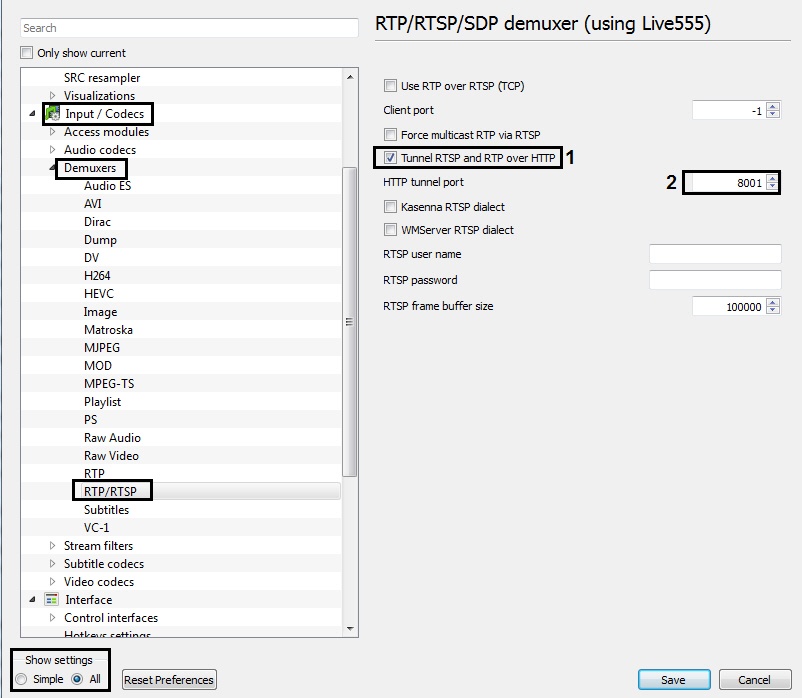Open the MPEG-TS demuxer settings

tap(108, 384)
